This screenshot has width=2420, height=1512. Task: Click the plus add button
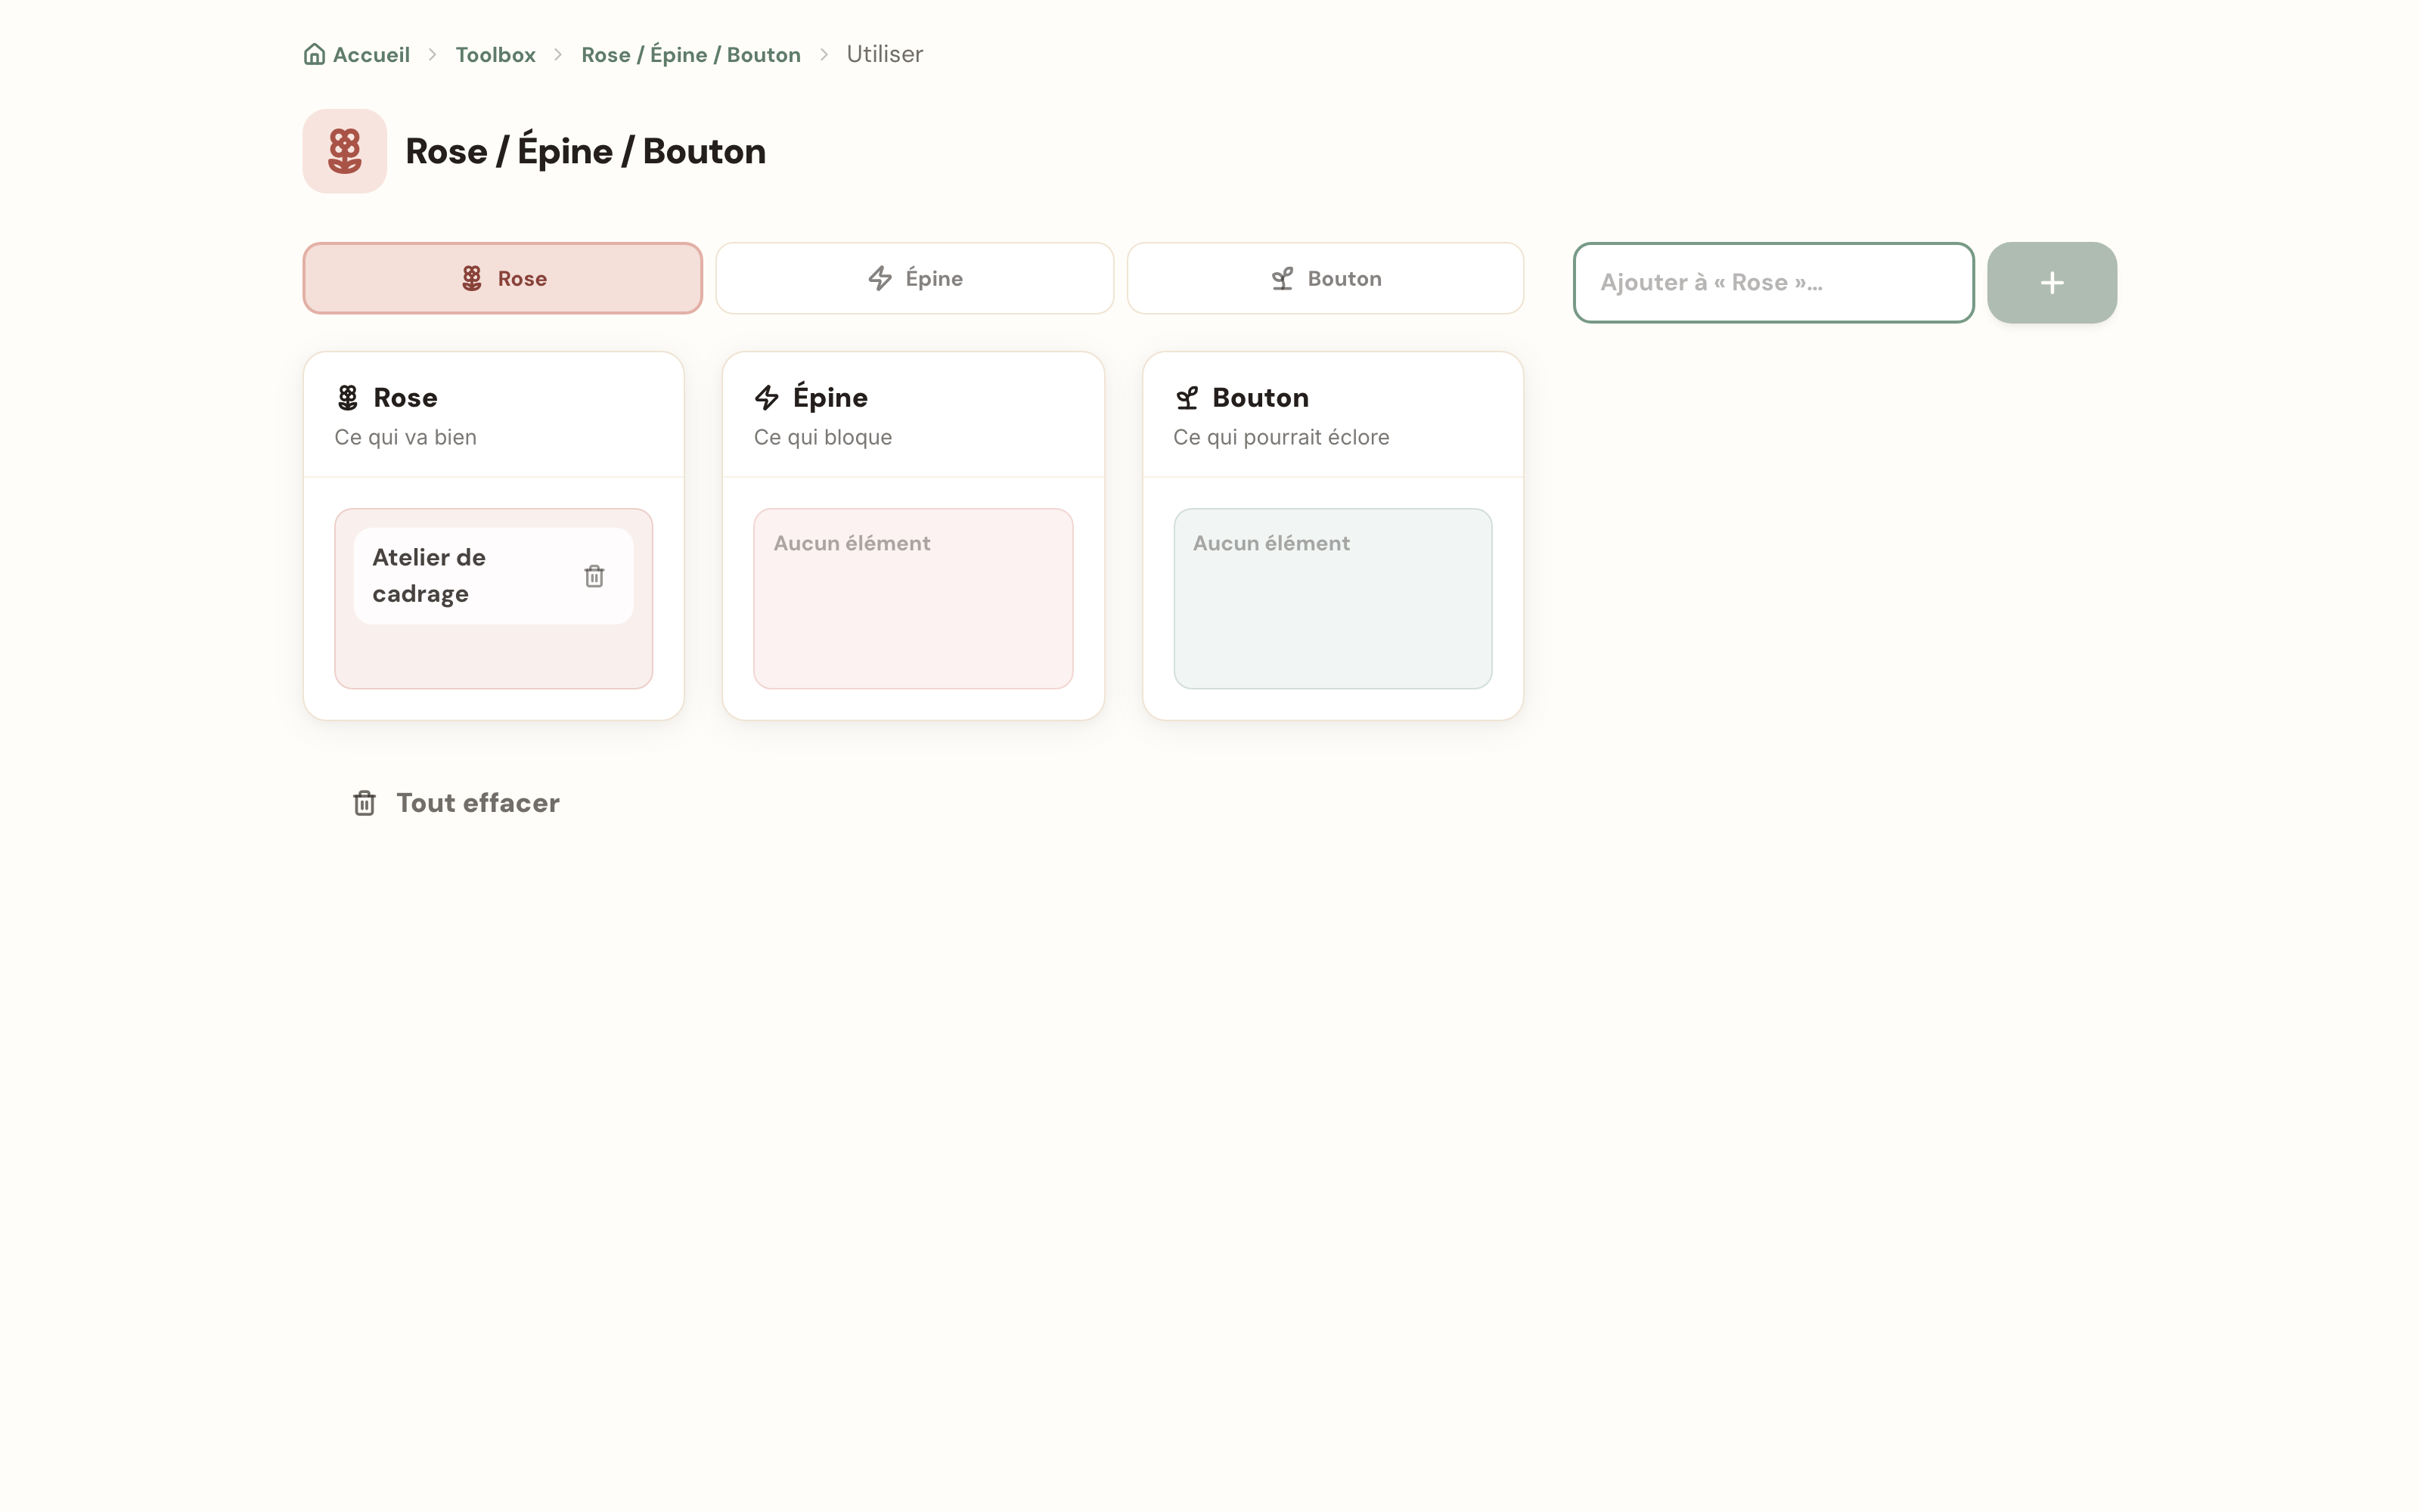(x=2051, y=283)
